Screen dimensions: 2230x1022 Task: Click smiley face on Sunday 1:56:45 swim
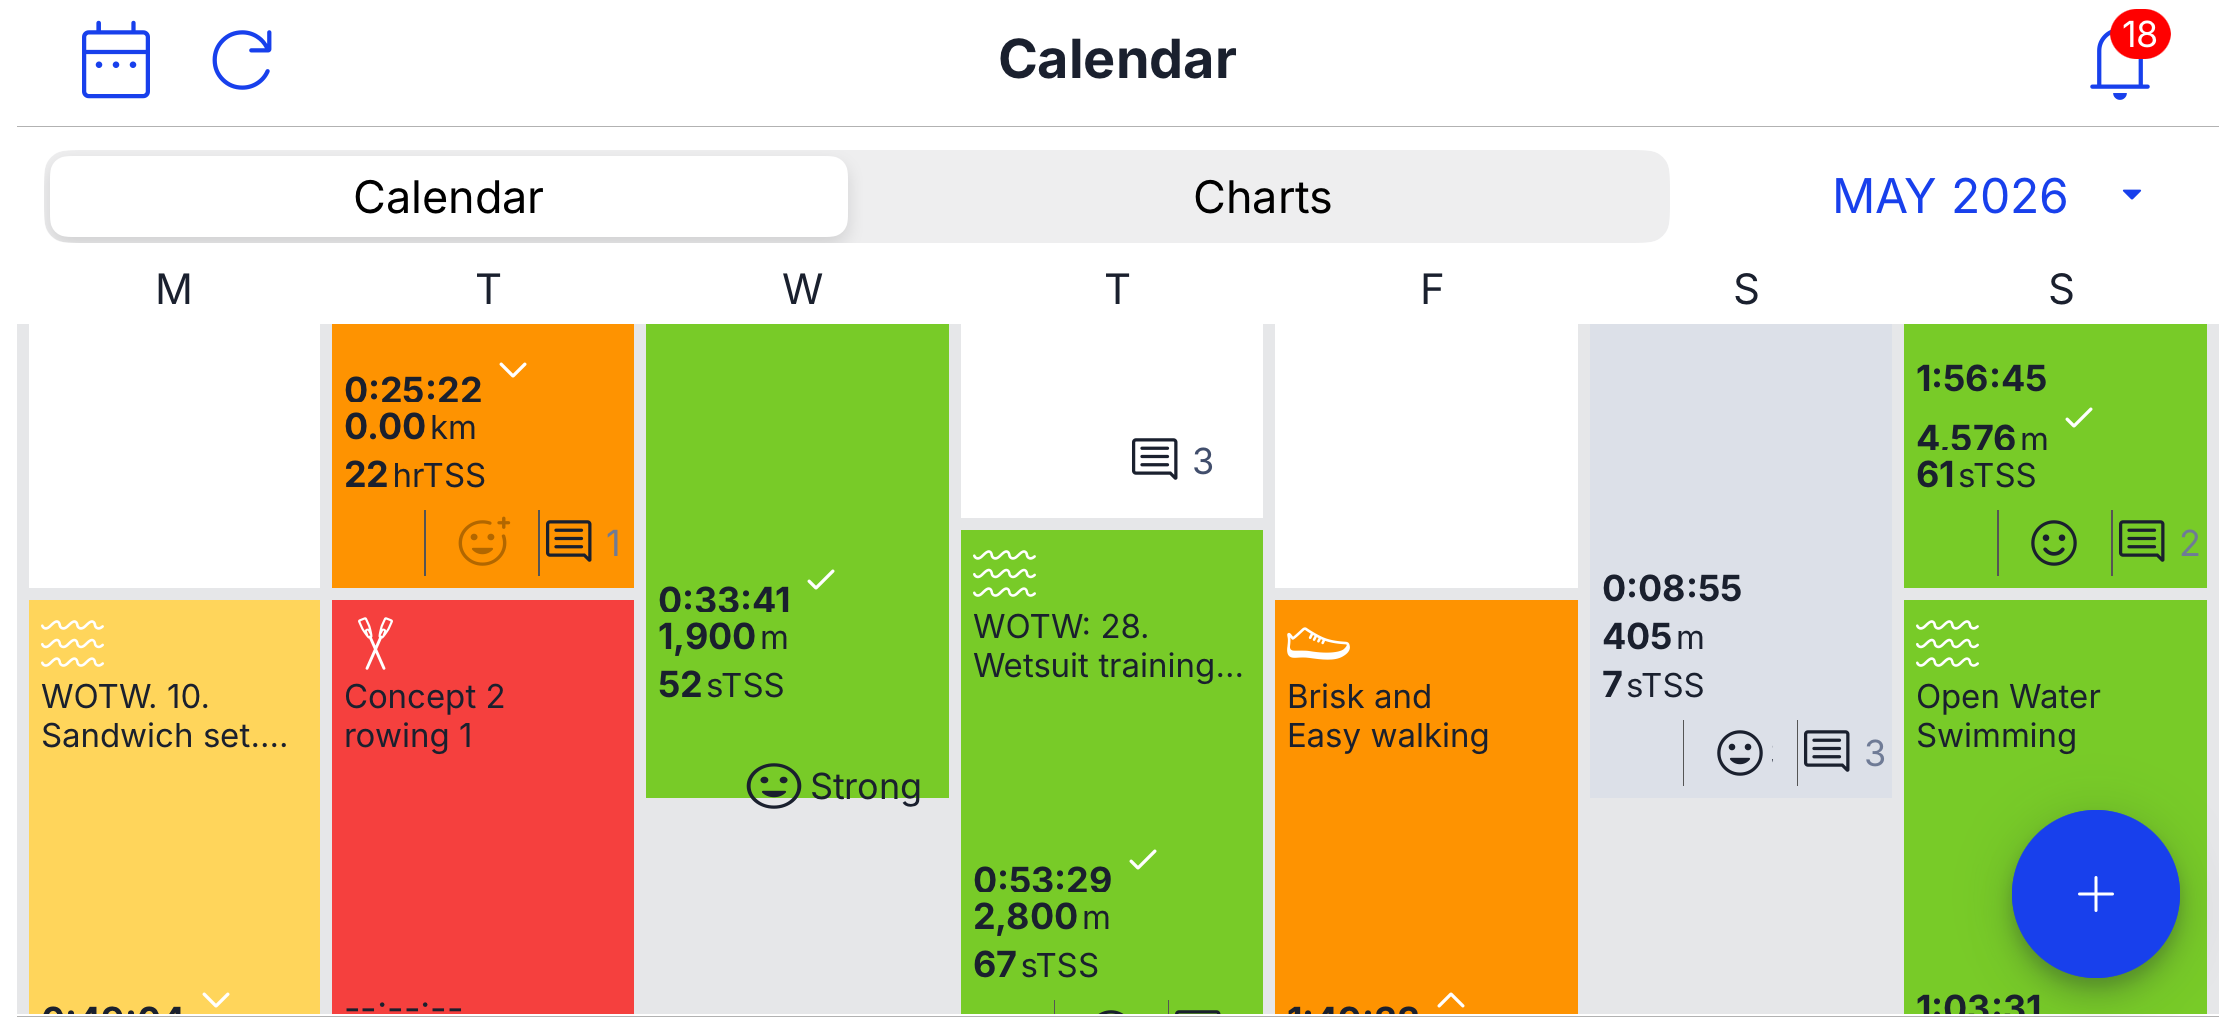coord(2054,543)
